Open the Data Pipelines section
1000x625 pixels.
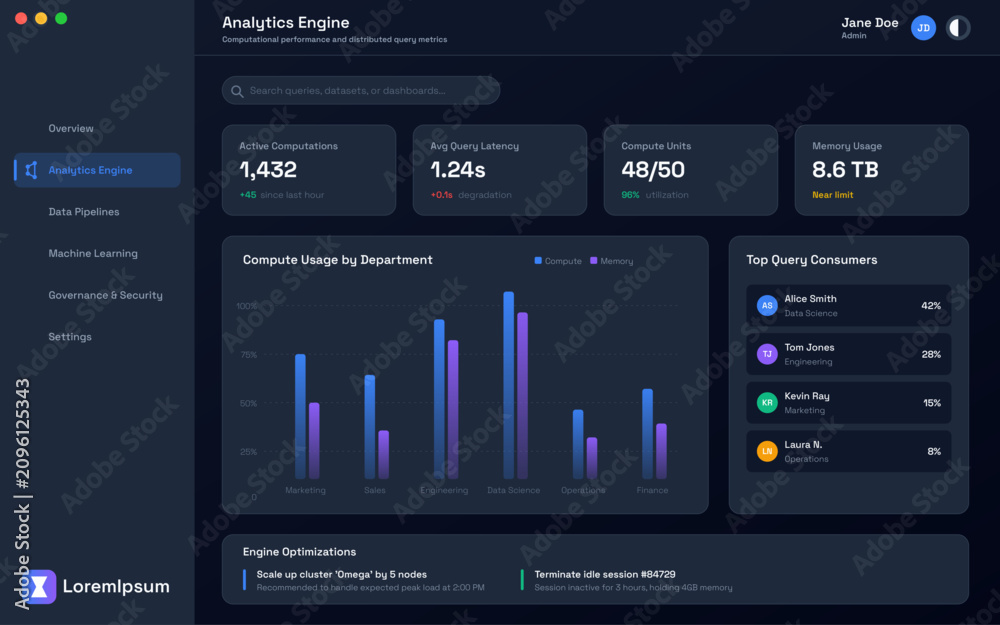pos(84,212)
